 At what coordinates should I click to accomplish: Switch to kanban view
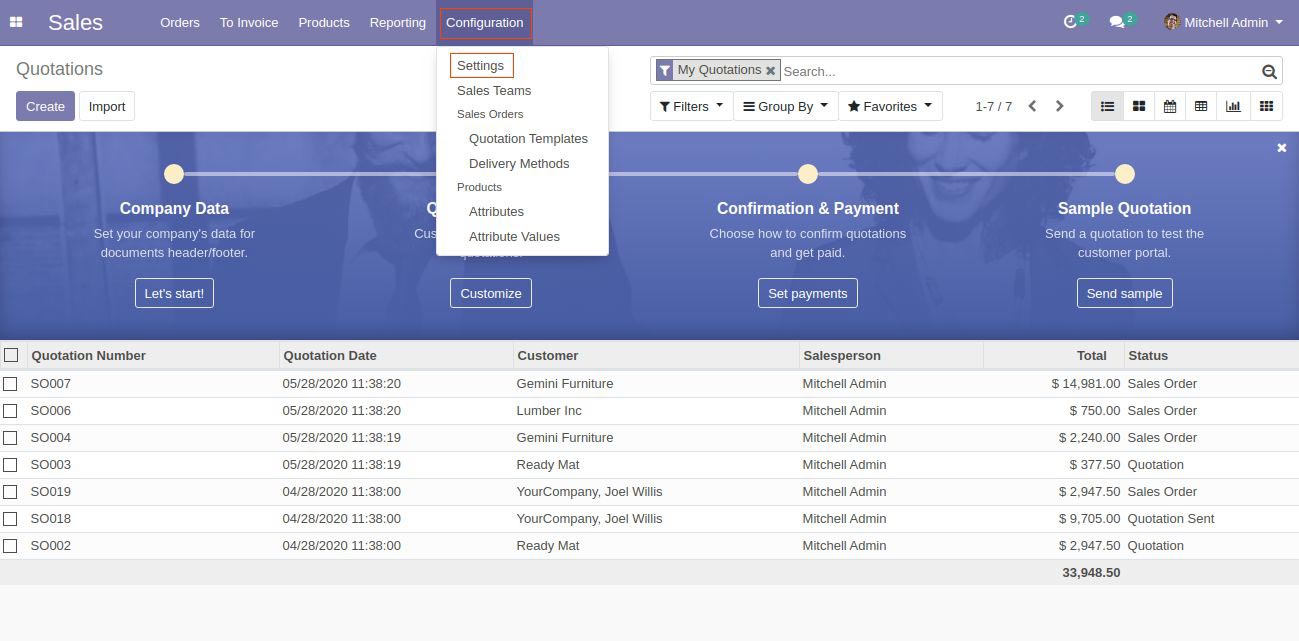tap(1139, 106)
